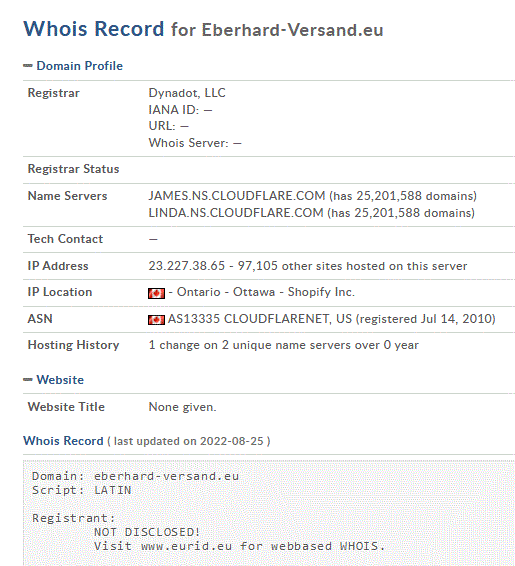
Task: Click the 'Registrant:' label in raw record
Action: click(x=73, y=518)
